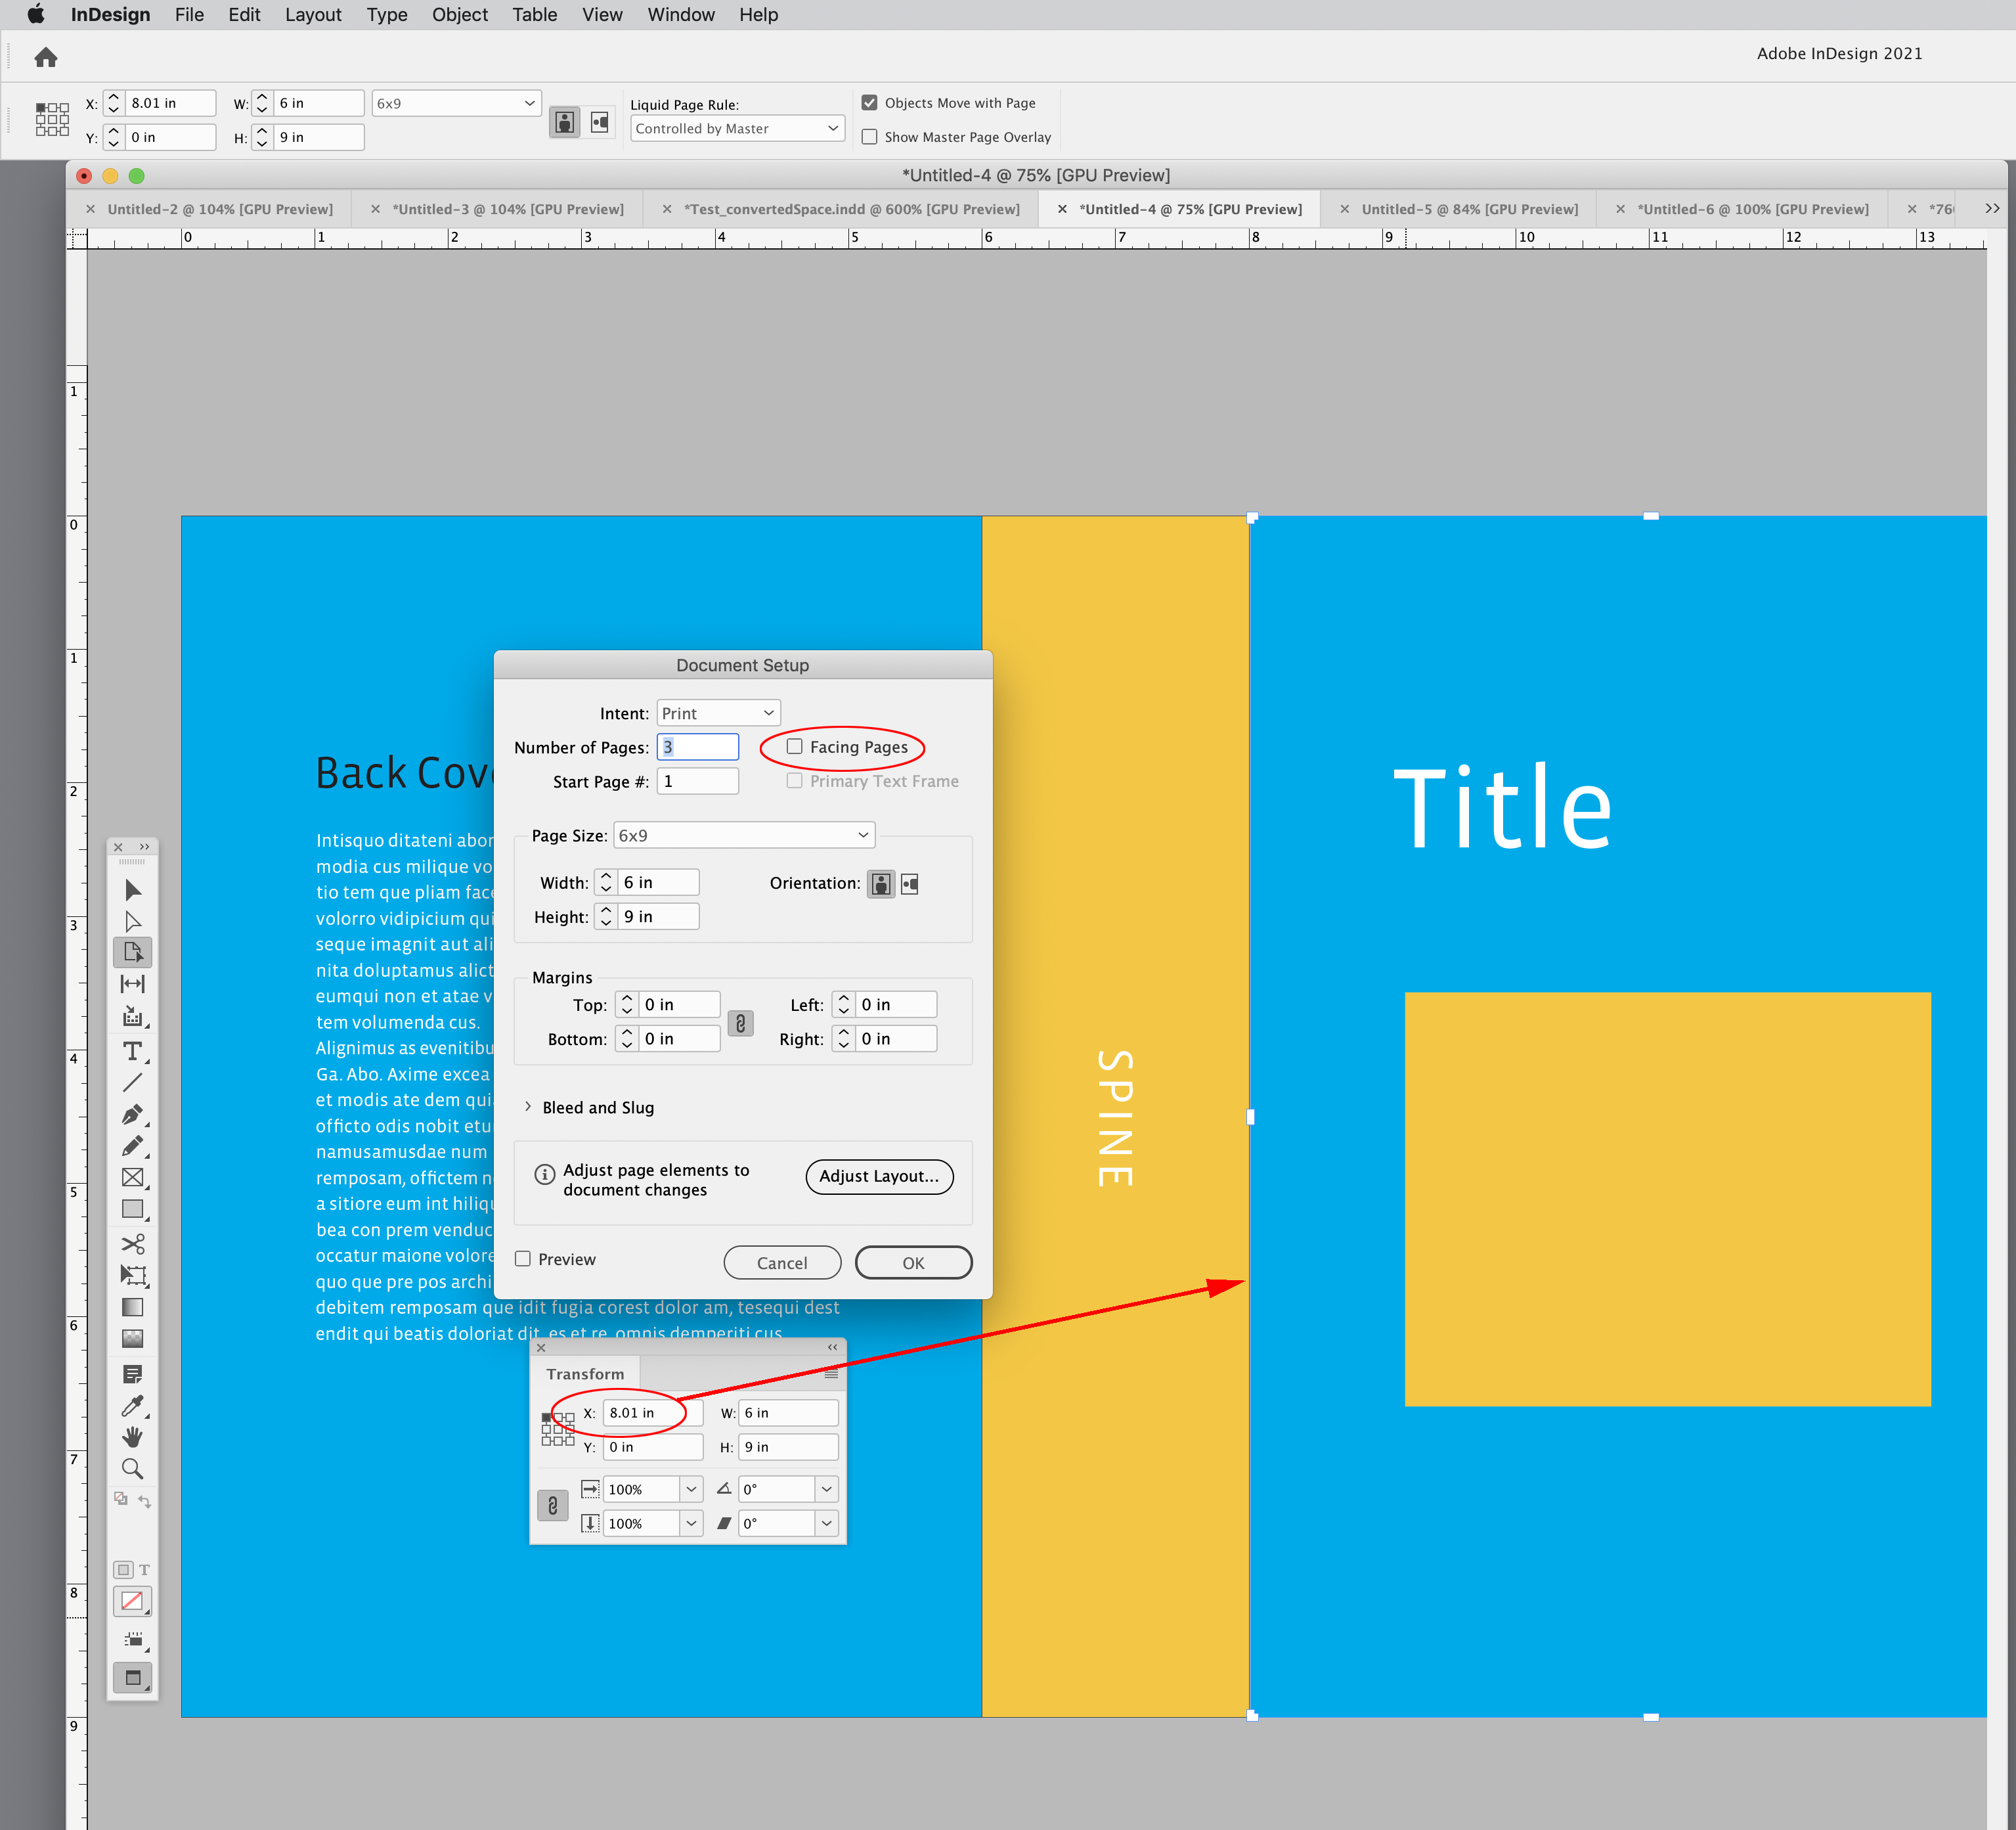Pick the Scissors tool
Screen dimensions: 2016x1830
click(133, 1243)
